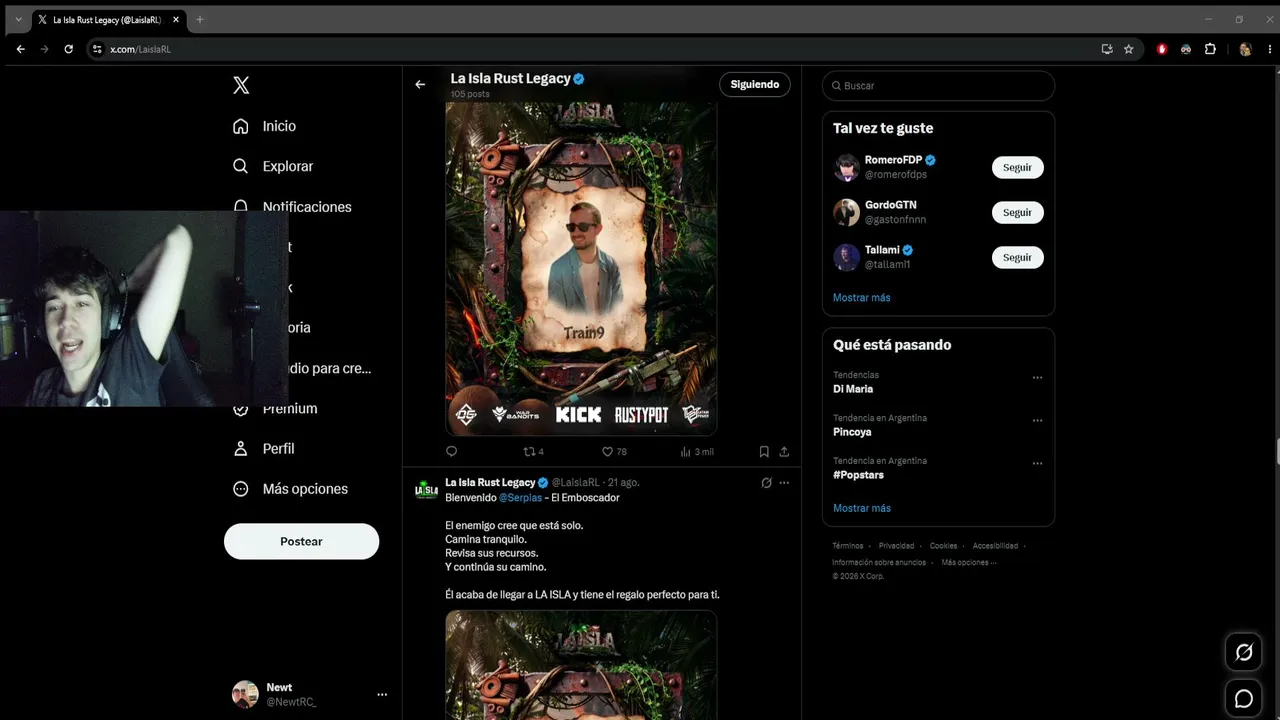View site information icon in address bar
1280x720 pixels.
tap(97, 49)
